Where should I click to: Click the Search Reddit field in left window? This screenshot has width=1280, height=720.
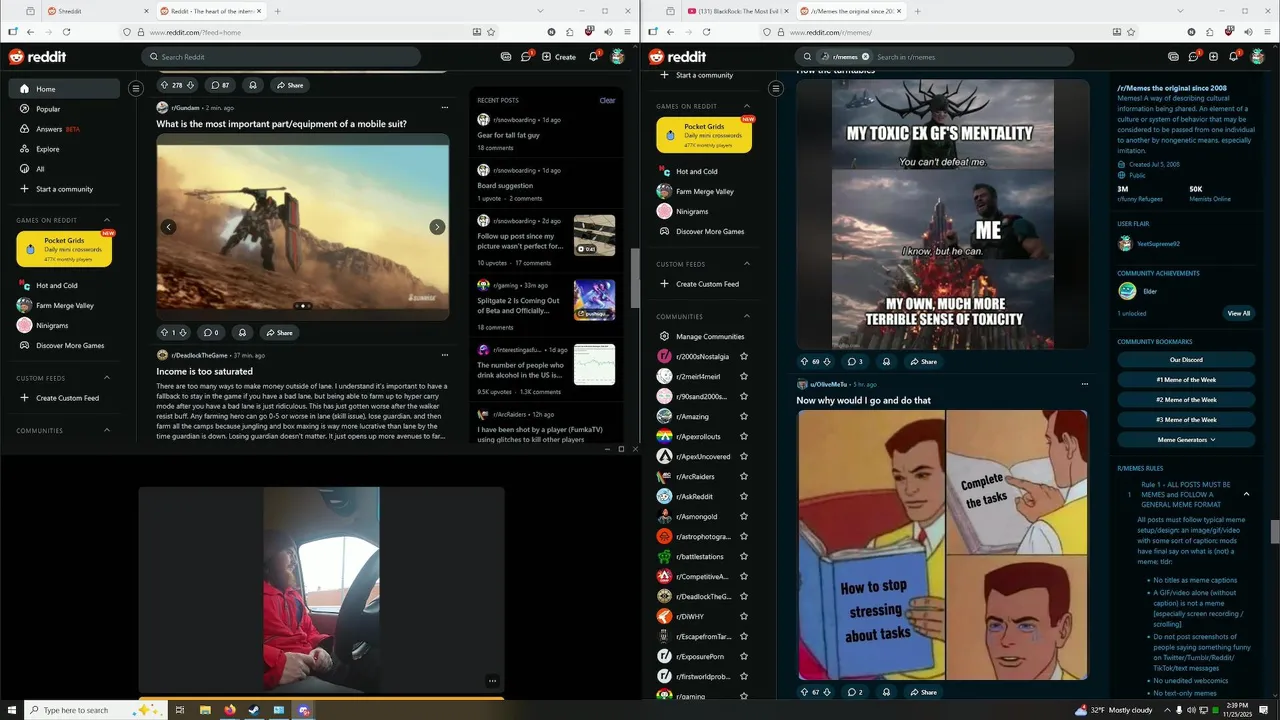[x=281, y=57]
